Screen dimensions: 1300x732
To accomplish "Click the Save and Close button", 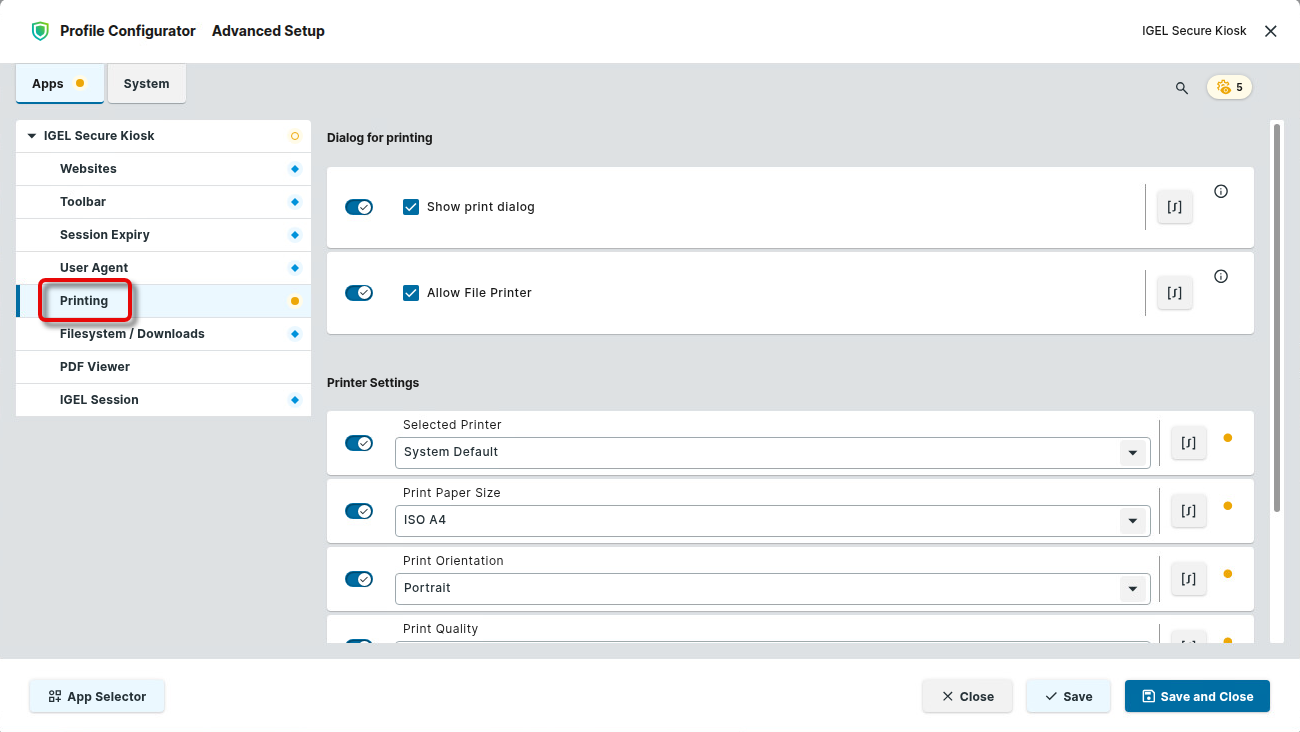I will coord(1196,697).
